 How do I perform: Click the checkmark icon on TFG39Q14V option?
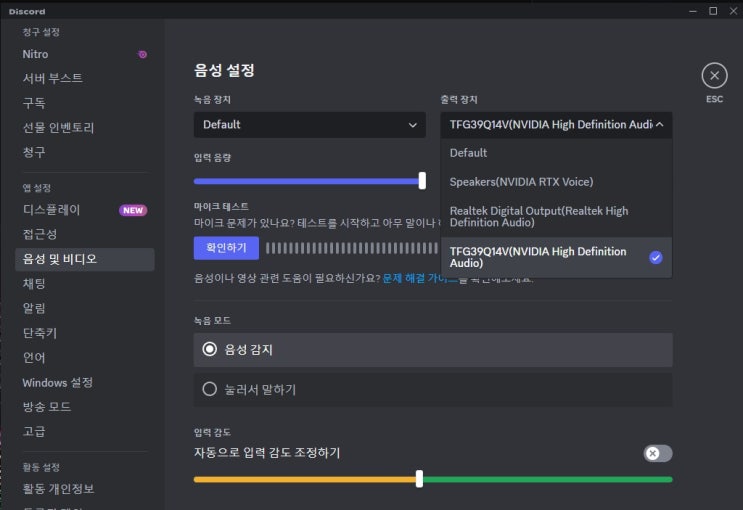pos(655,257)
